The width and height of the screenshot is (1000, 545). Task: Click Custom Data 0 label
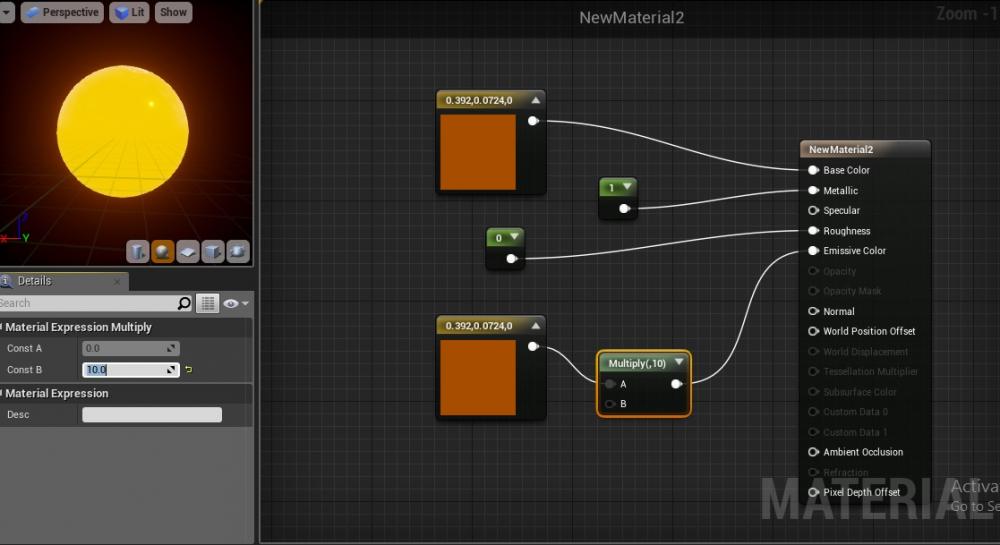click(x=855, y=412)
